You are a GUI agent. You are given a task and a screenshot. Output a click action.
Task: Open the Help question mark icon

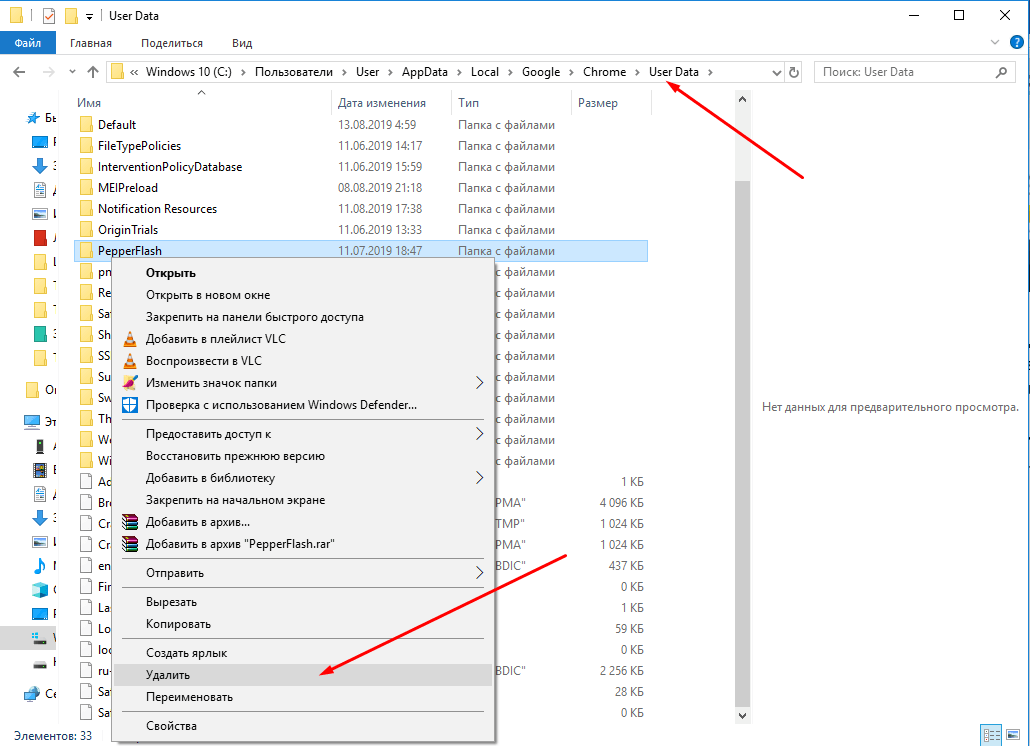click(1016, 43)
